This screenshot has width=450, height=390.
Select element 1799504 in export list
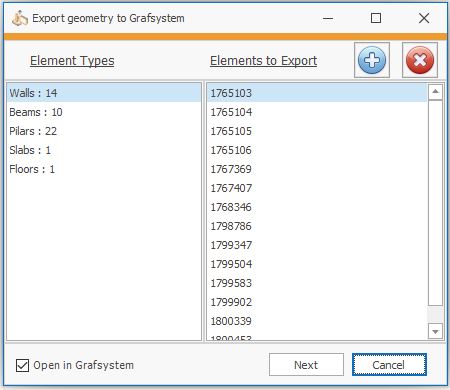(317, 264)
